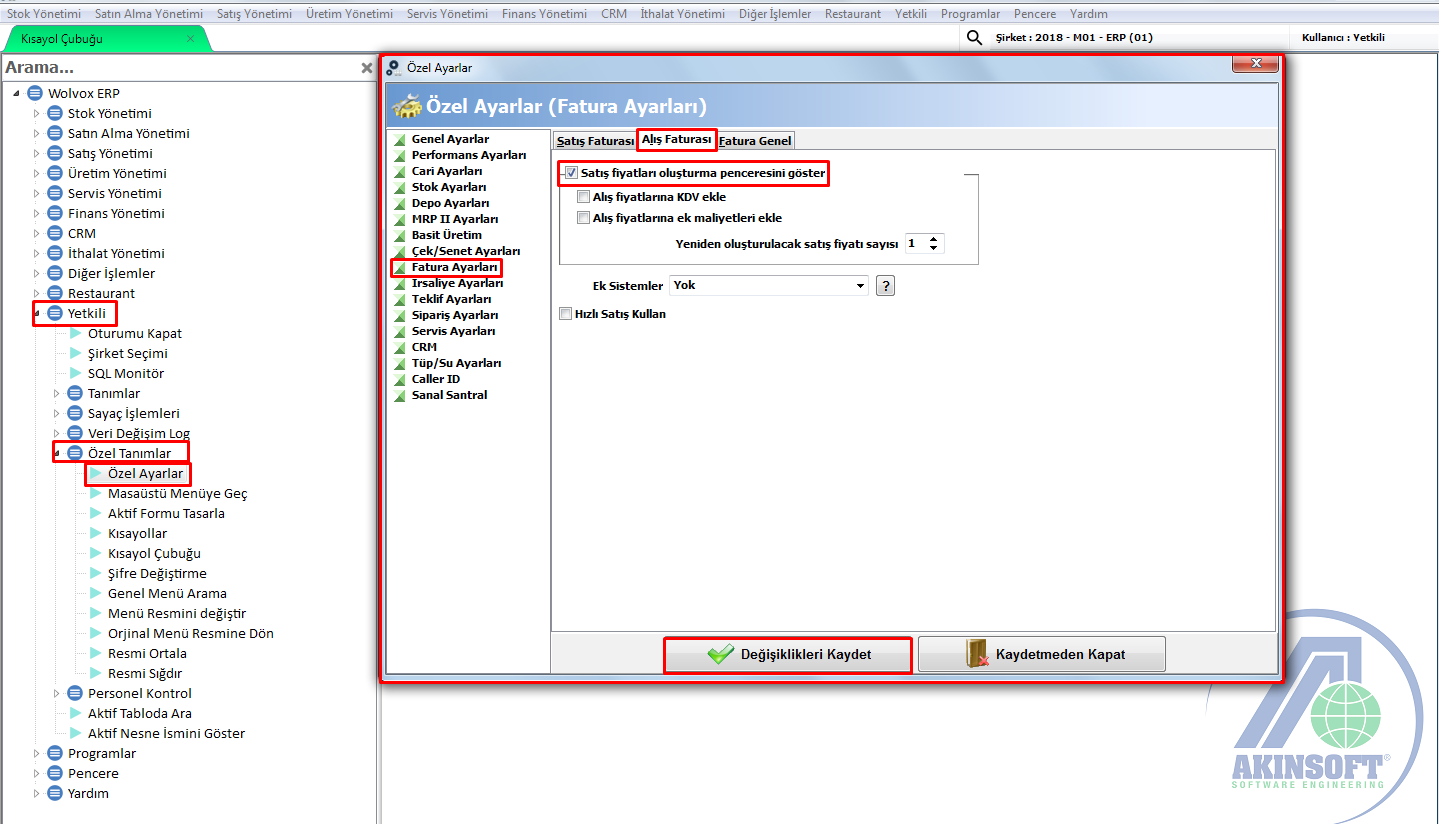Select the Alış Faturası tab
Screen dimensions: 1439x824
[x=677, y=139]
